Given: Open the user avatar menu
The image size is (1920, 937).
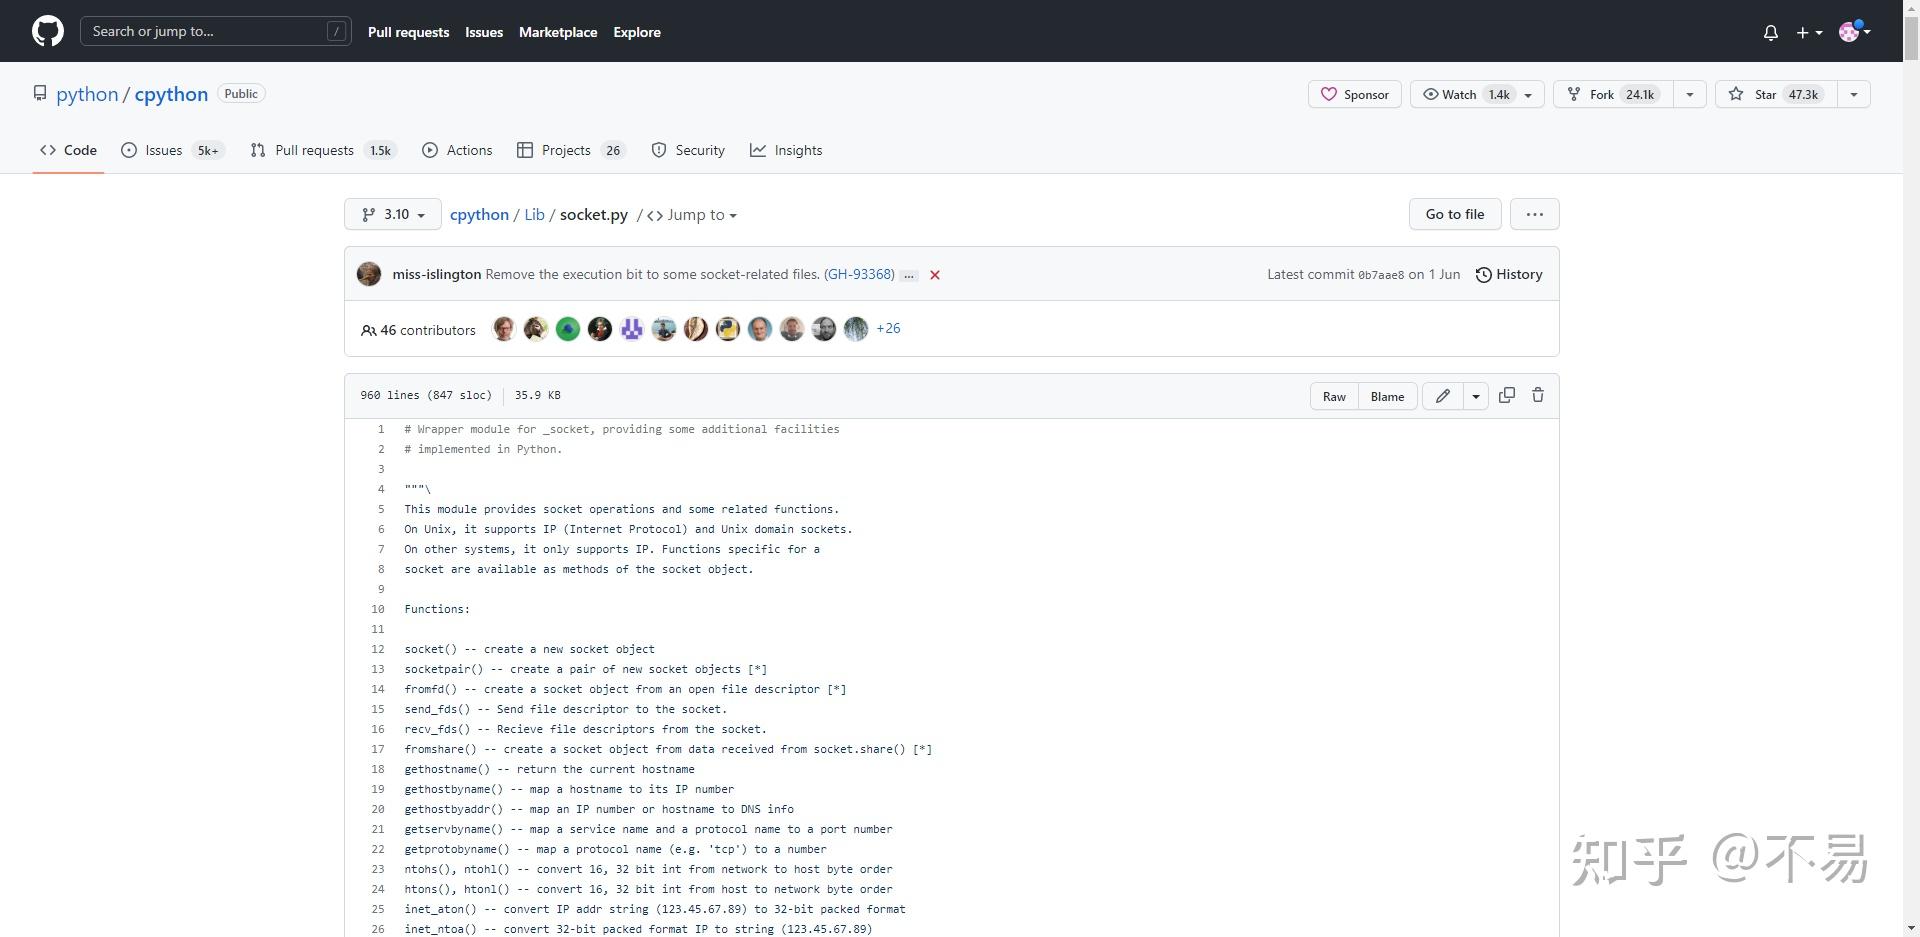Looking at the screenshot, I should coord(1855,32).
